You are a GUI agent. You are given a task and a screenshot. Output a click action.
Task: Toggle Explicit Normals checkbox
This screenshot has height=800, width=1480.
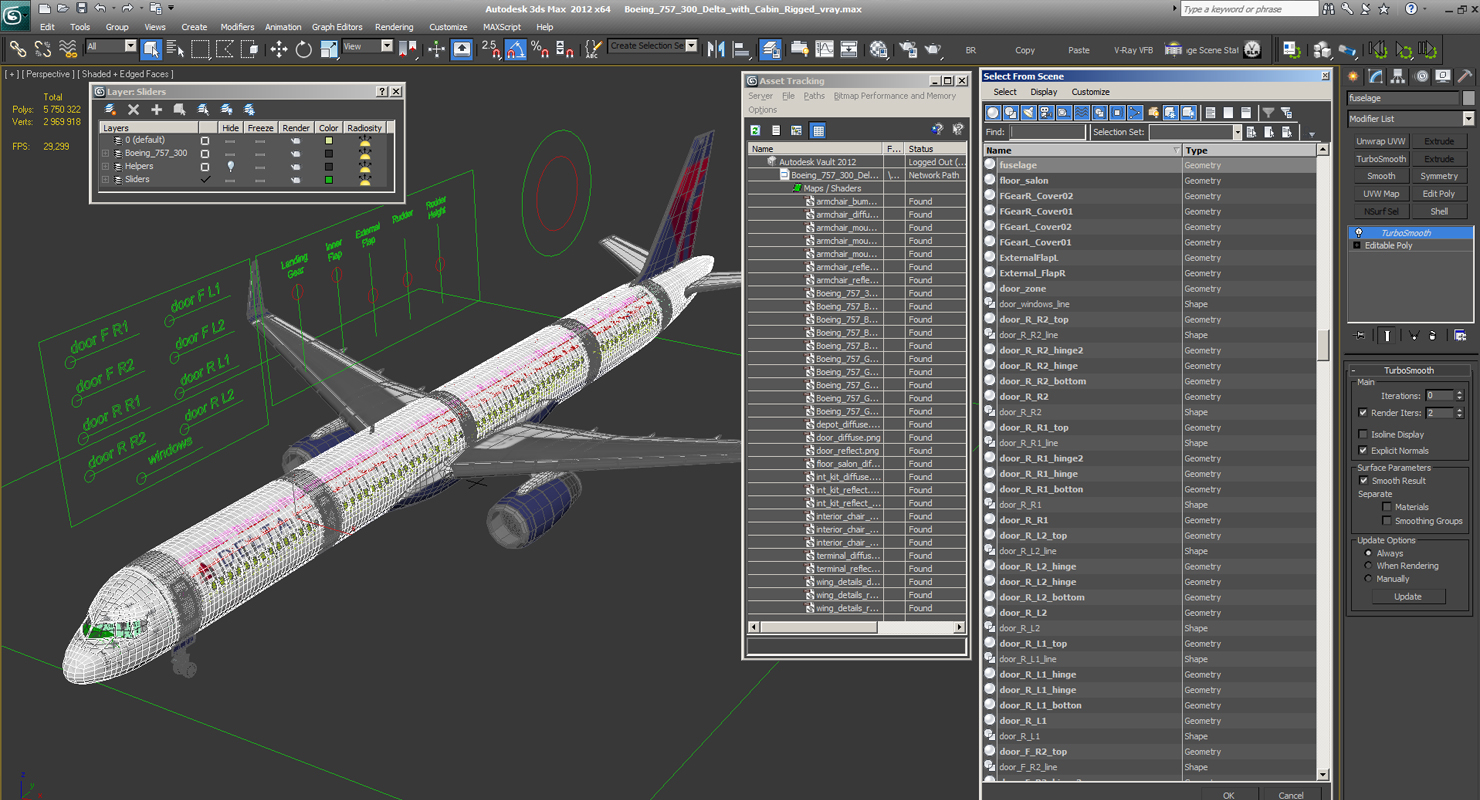(x=1363, y=450)
